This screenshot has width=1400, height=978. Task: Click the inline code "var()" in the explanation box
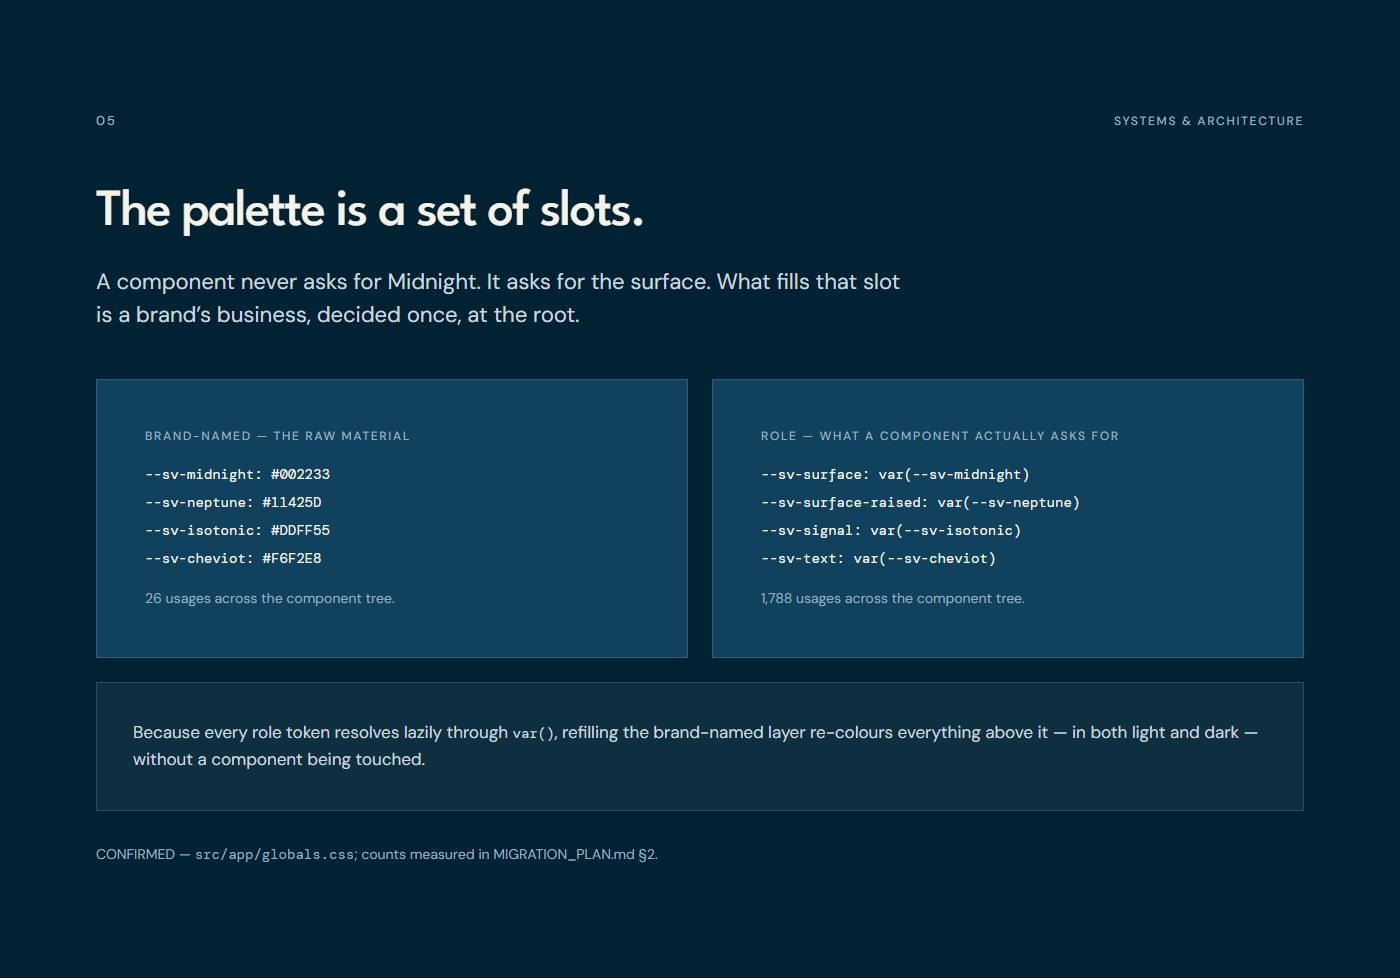(x=533, y=734)
